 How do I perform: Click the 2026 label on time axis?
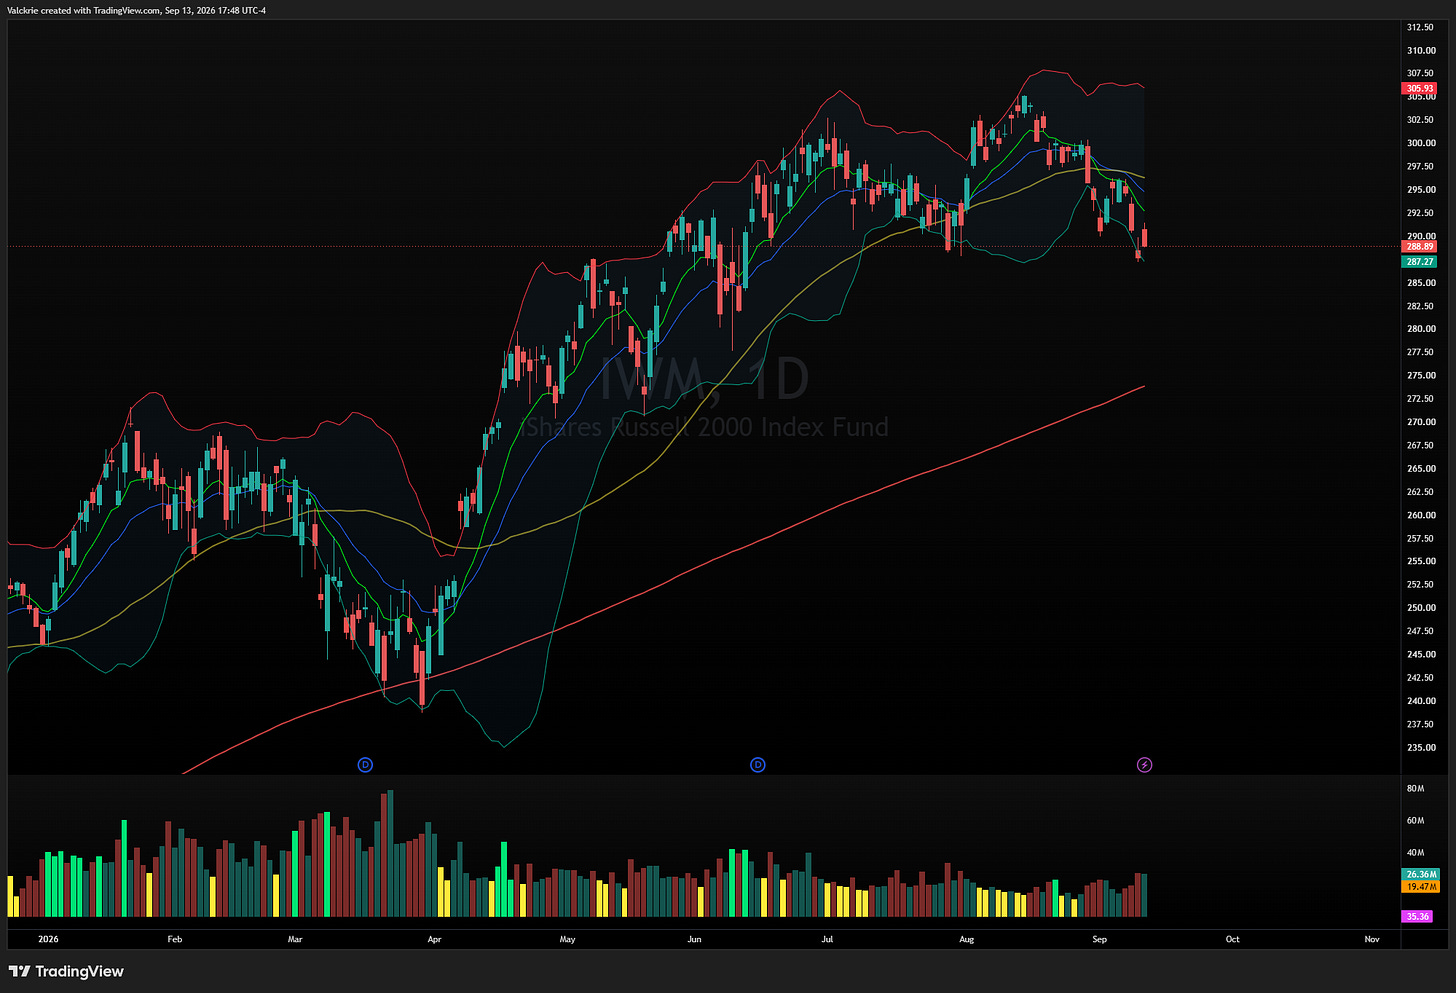pos(48,939)
